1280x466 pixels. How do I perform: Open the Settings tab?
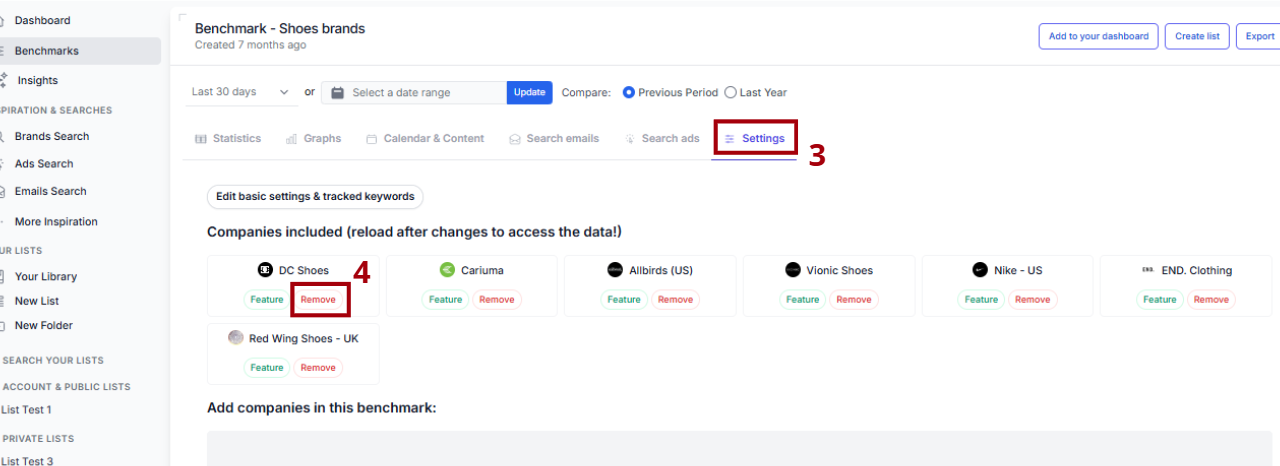[x=755, y=138]
